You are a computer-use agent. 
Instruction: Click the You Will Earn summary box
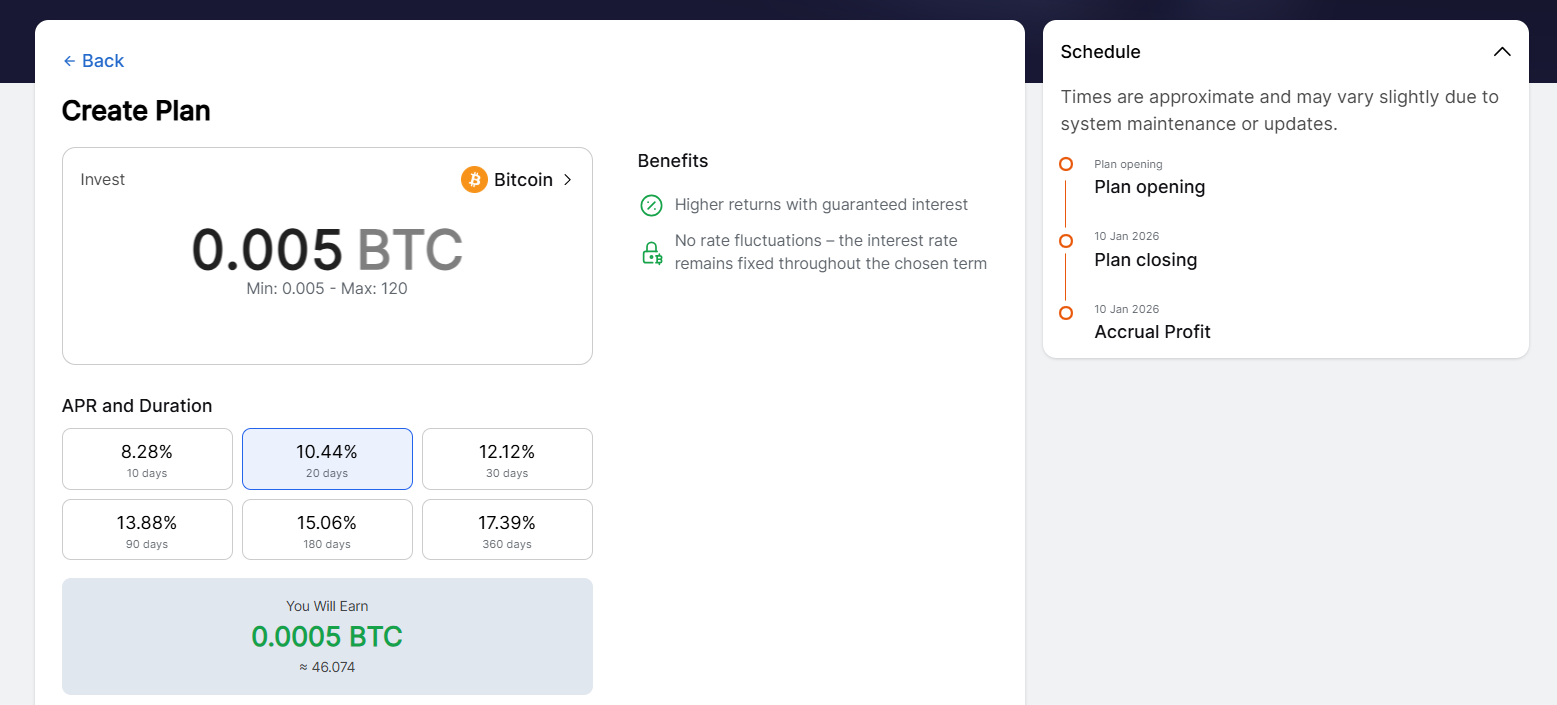pos(327,636)
